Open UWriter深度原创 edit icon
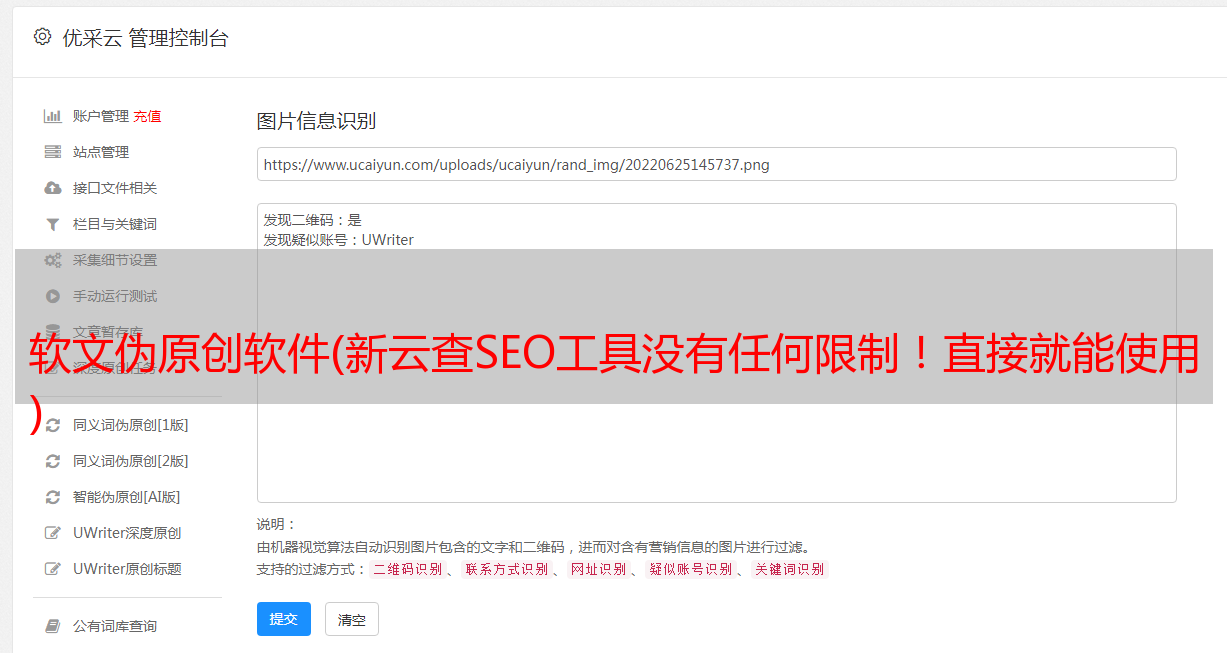Screen dimensions: 1227x653 53,533
